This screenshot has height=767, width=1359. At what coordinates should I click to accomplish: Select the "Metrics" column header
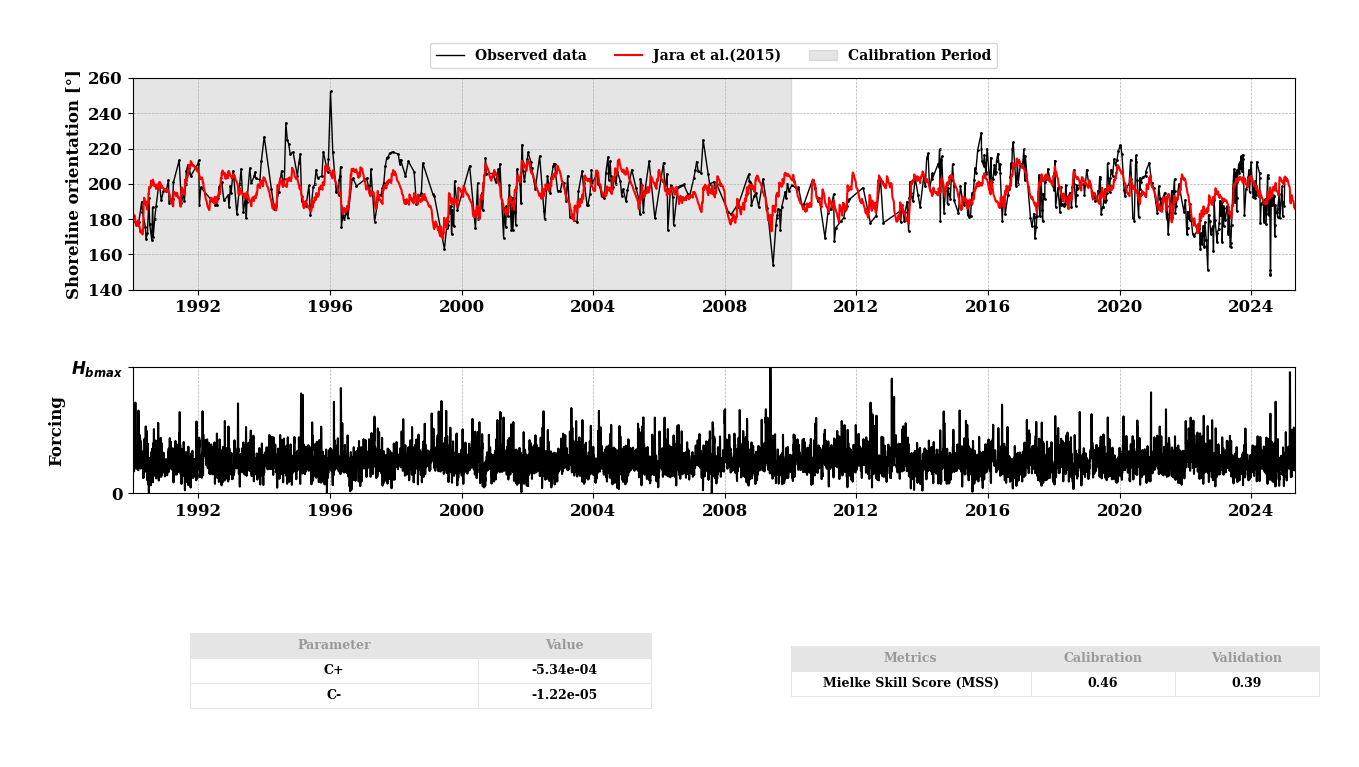[910, 658]
